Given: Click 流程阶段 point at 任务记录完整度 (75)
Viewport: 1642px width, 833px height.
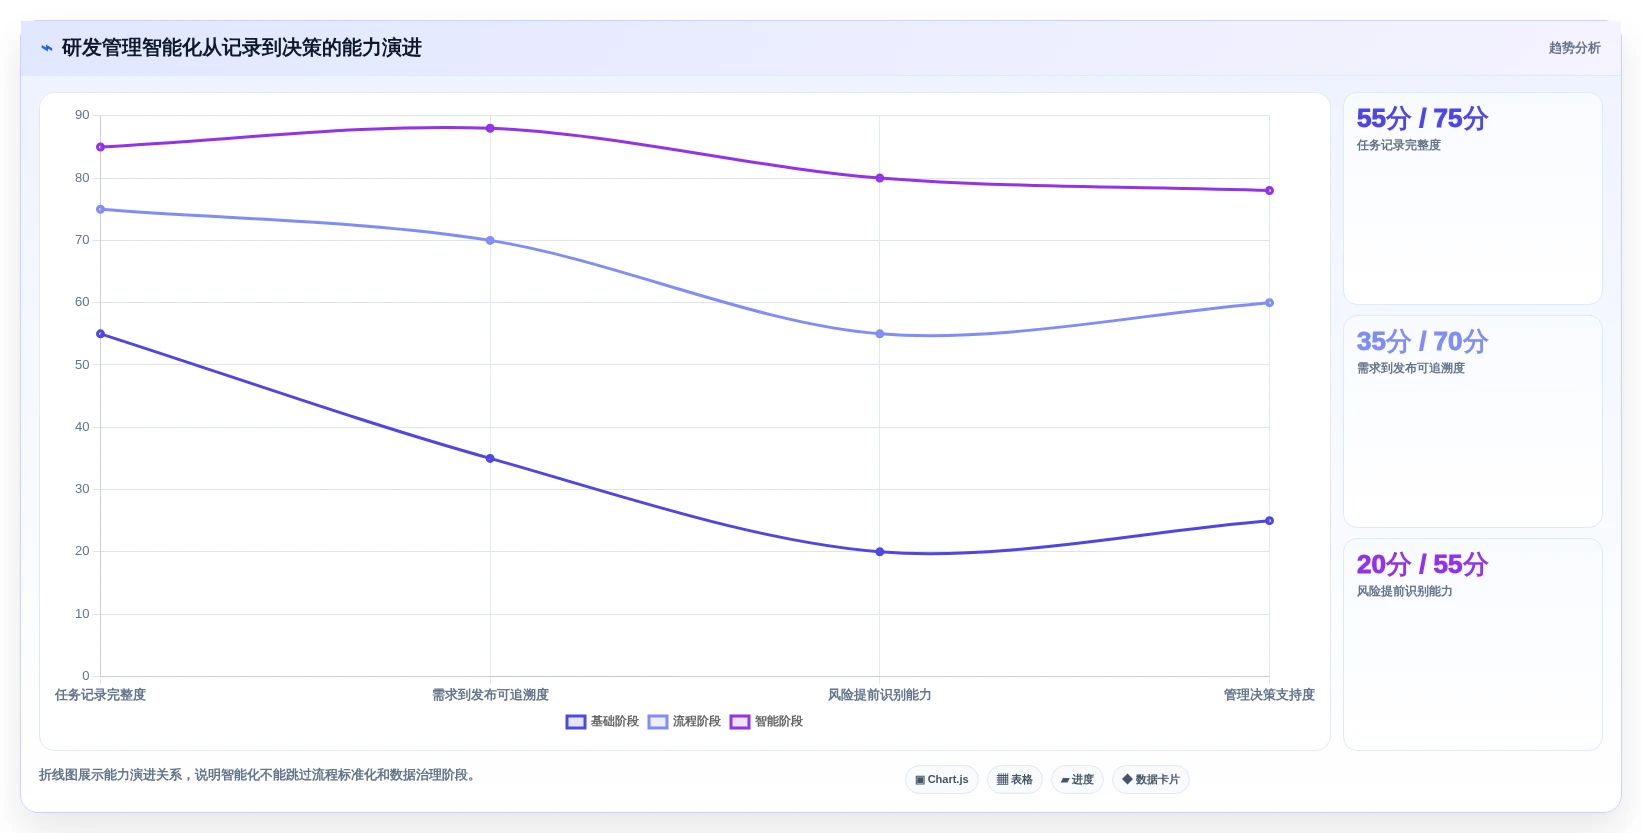Looking at the screenshot, I should 100,209.
